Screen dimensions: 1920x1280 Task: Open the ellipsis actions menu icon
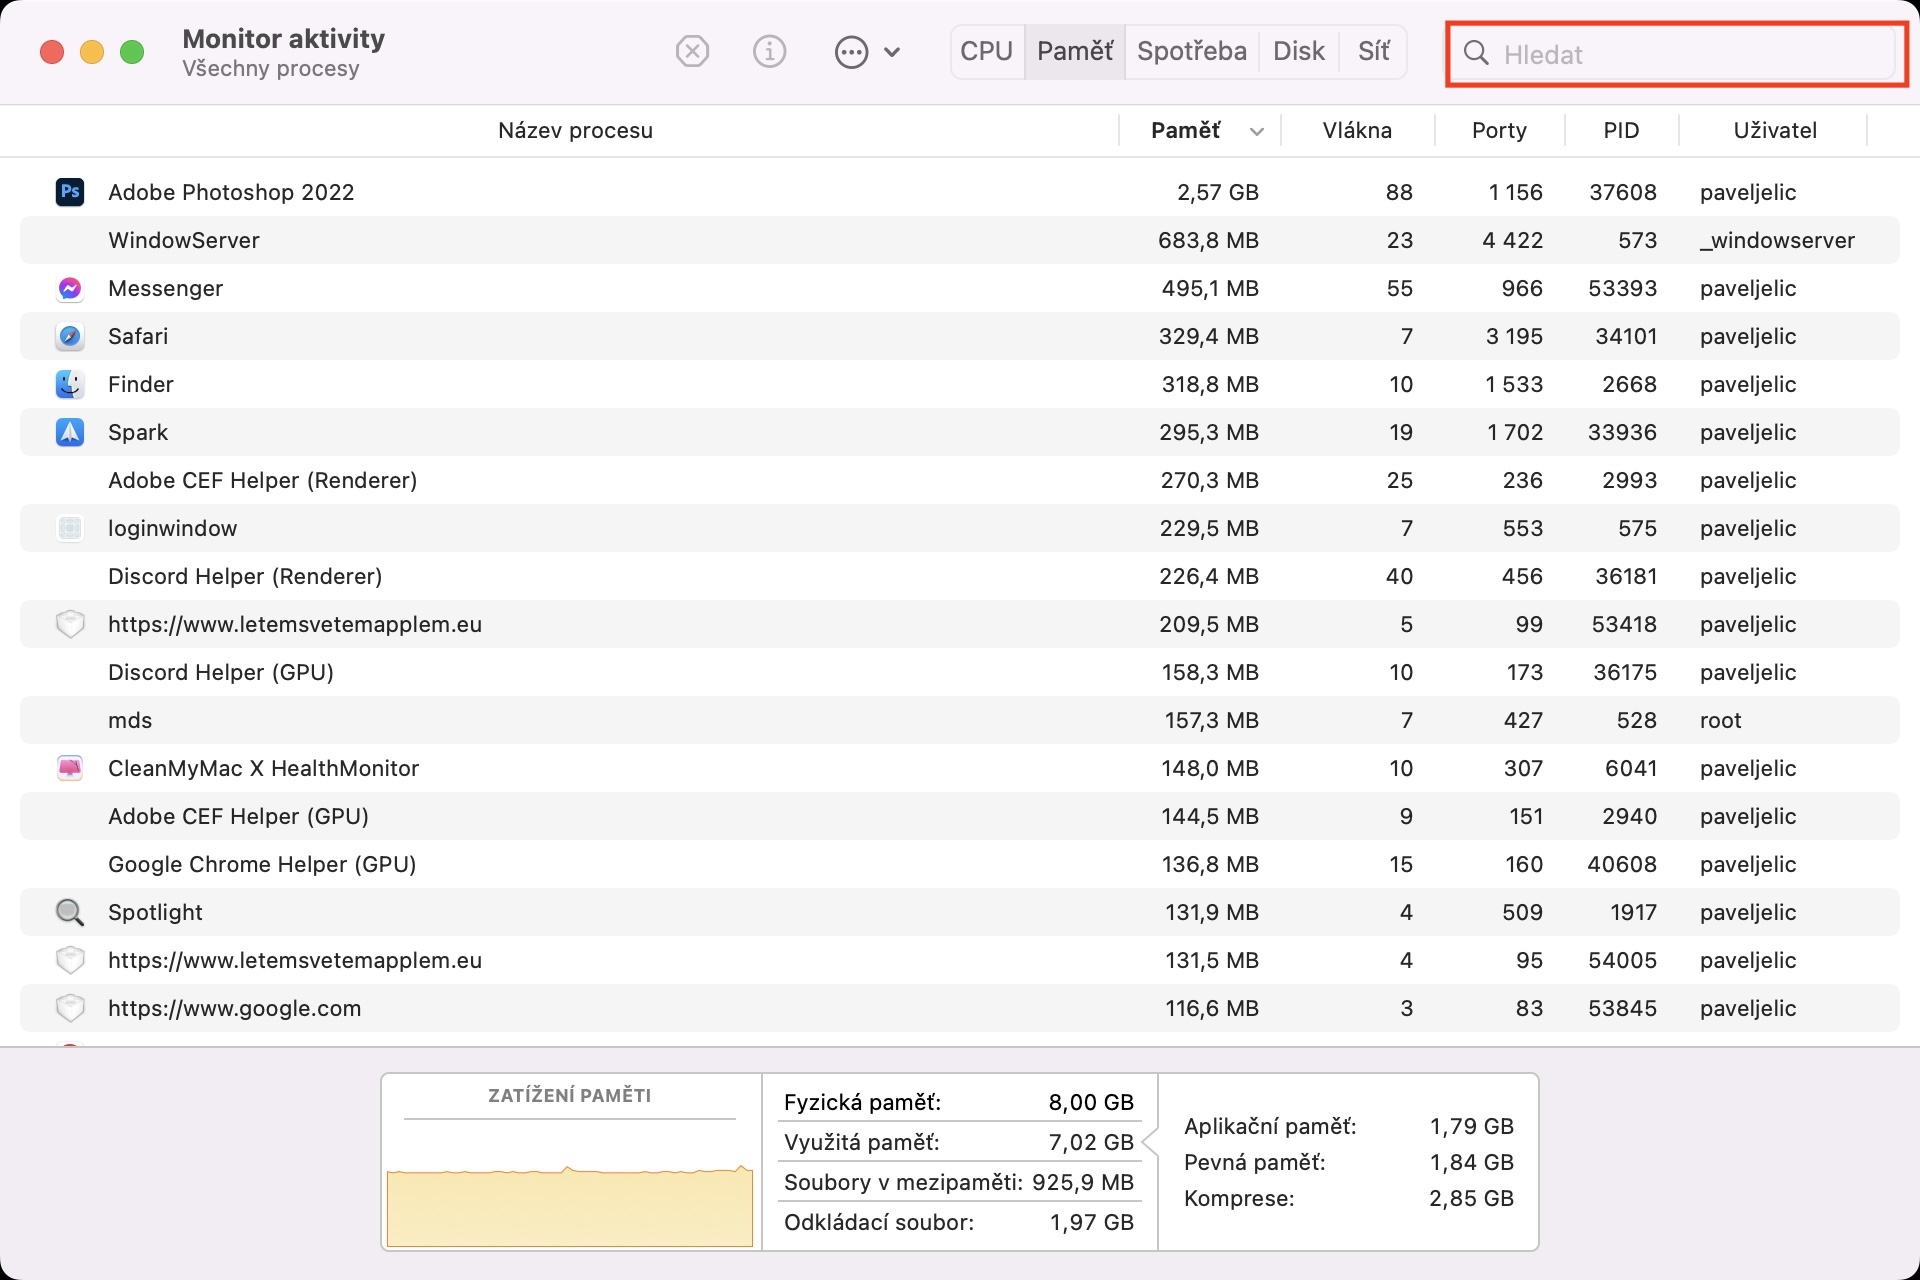(x=852, y=52)
